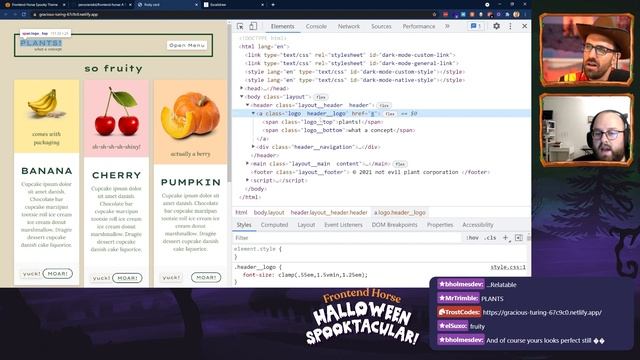This screenshot has height=360, width=640.
Task: Click html in the breadcrumb trail
Action: pyautogui.click(x=241, y=213)
